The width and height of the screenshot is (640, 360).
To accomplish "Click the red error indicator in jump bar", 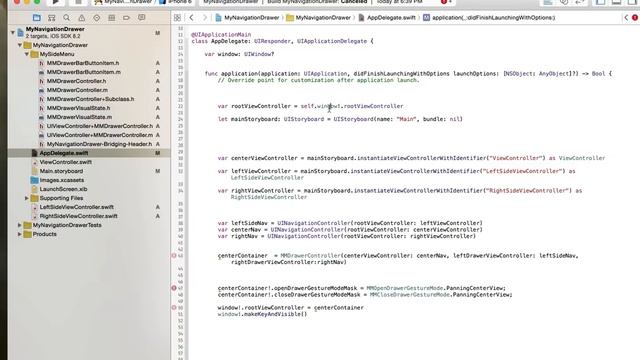I will coord(635,18).
